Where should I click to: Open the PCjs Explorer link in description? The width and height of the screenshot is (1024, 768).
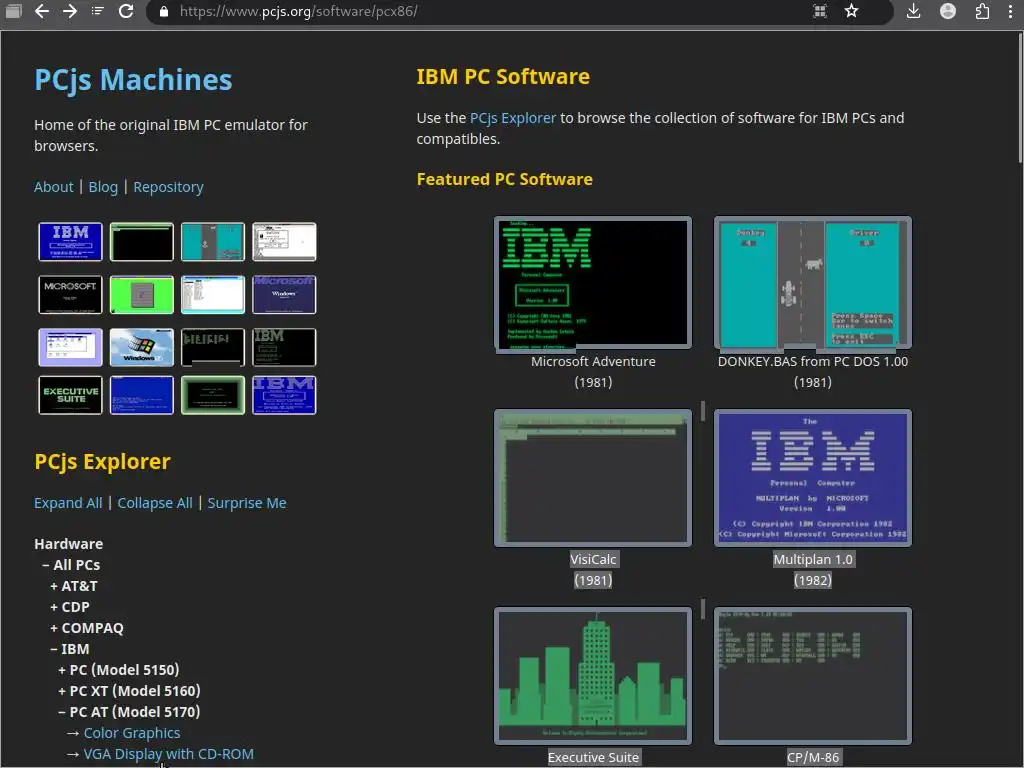click(x=513, y=118)
